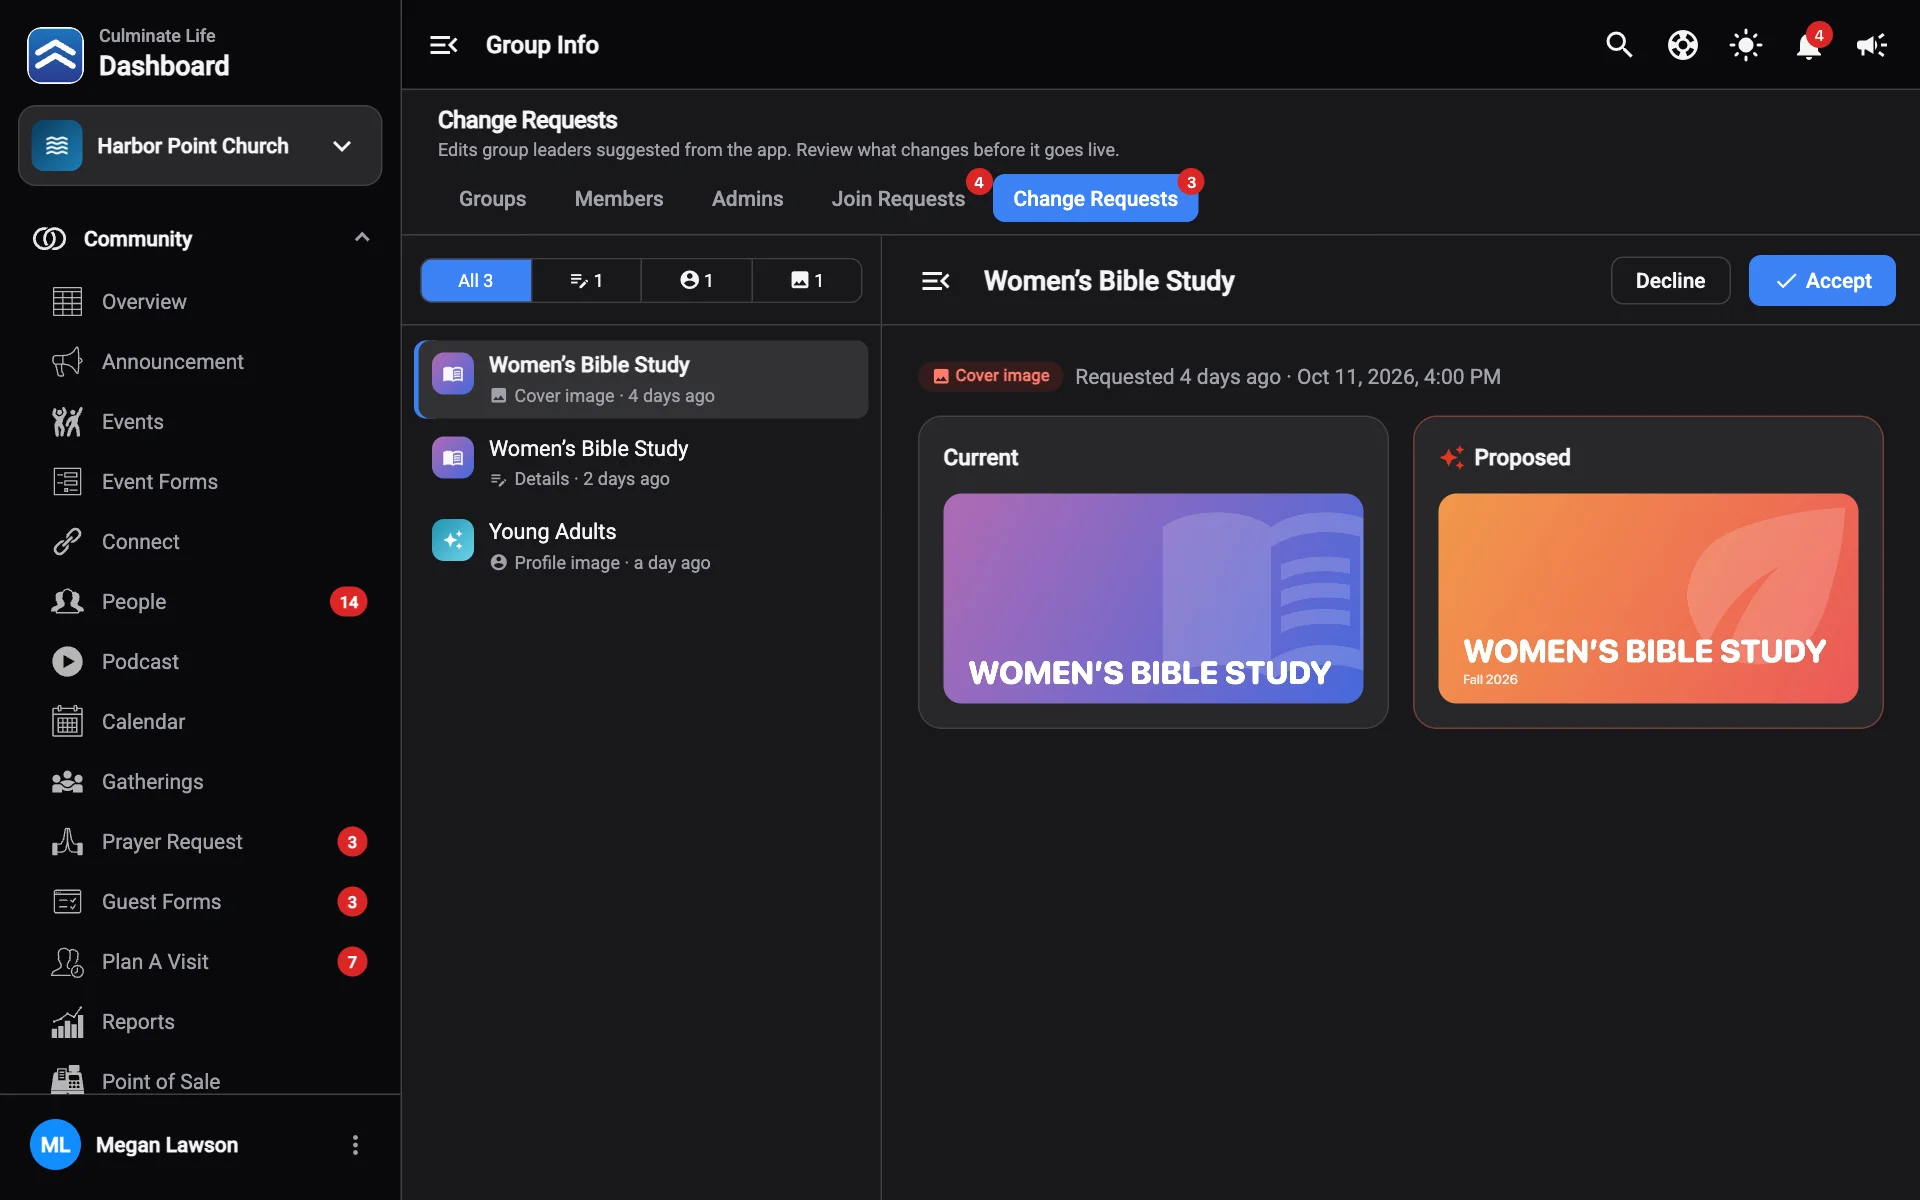This screenshot has width=1920, height=1200.
Task: Click the Culminate Life logo icon
Action: point(55,55)
